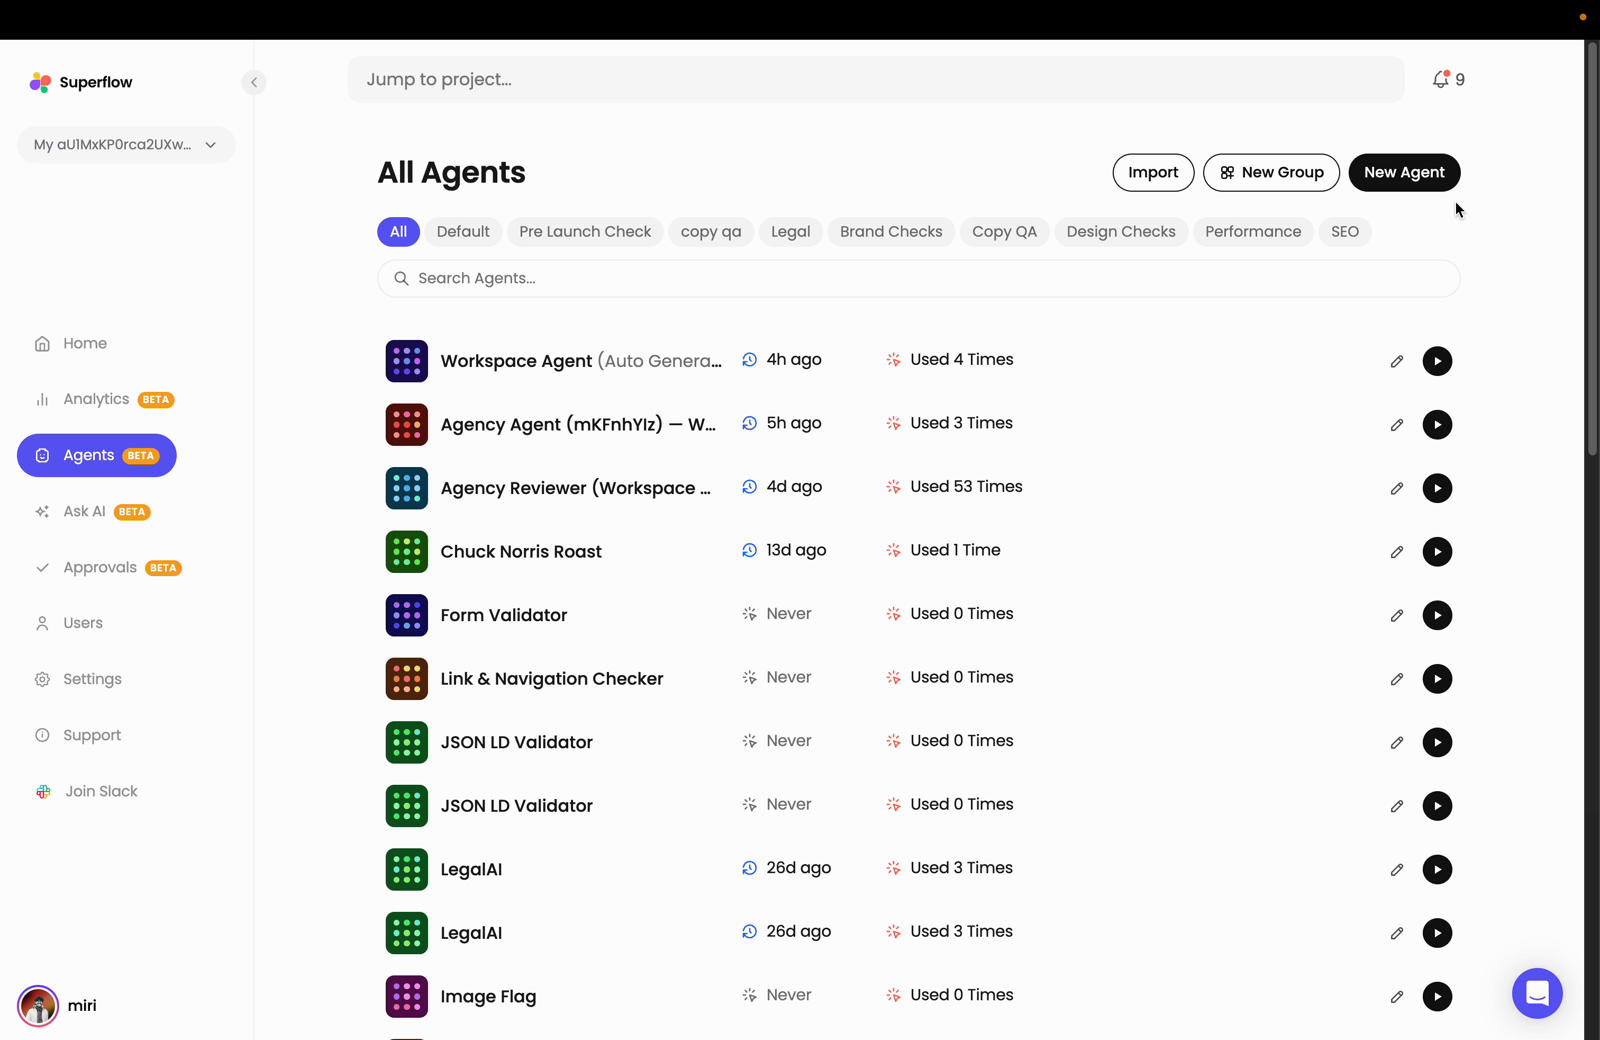Screen dimensions: 1600x1040
Task: Open the workspace selector dropdown
Action: point(126,145)
